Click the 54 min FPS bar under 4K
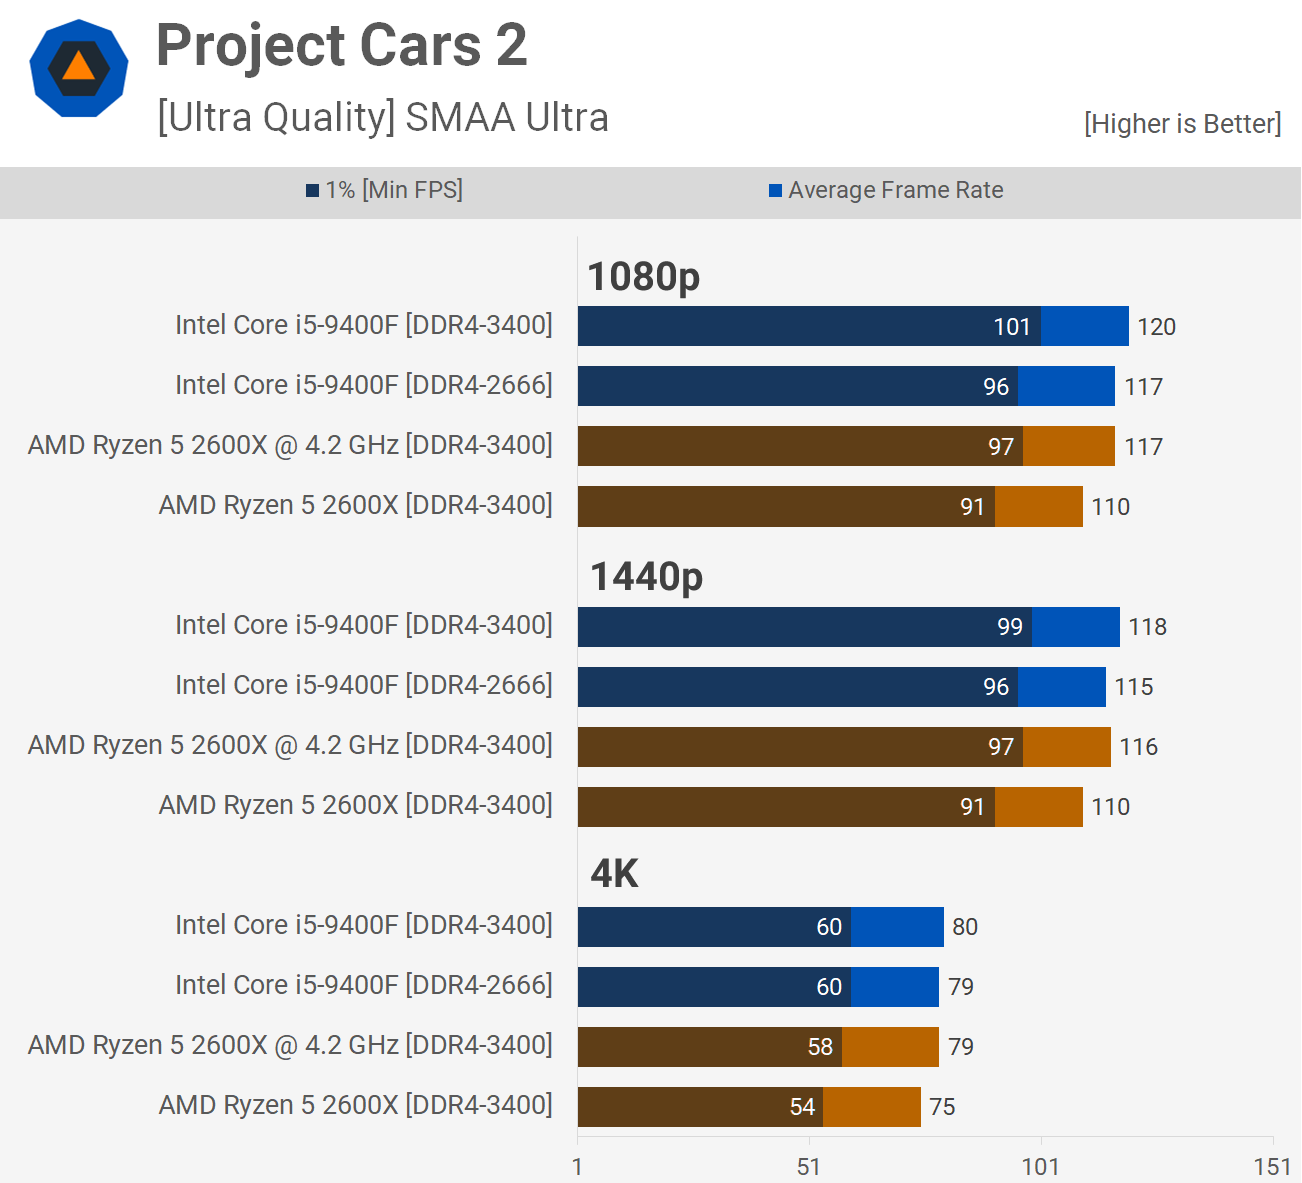This screenshot has height=1183, width=1302. point(700,1107)
